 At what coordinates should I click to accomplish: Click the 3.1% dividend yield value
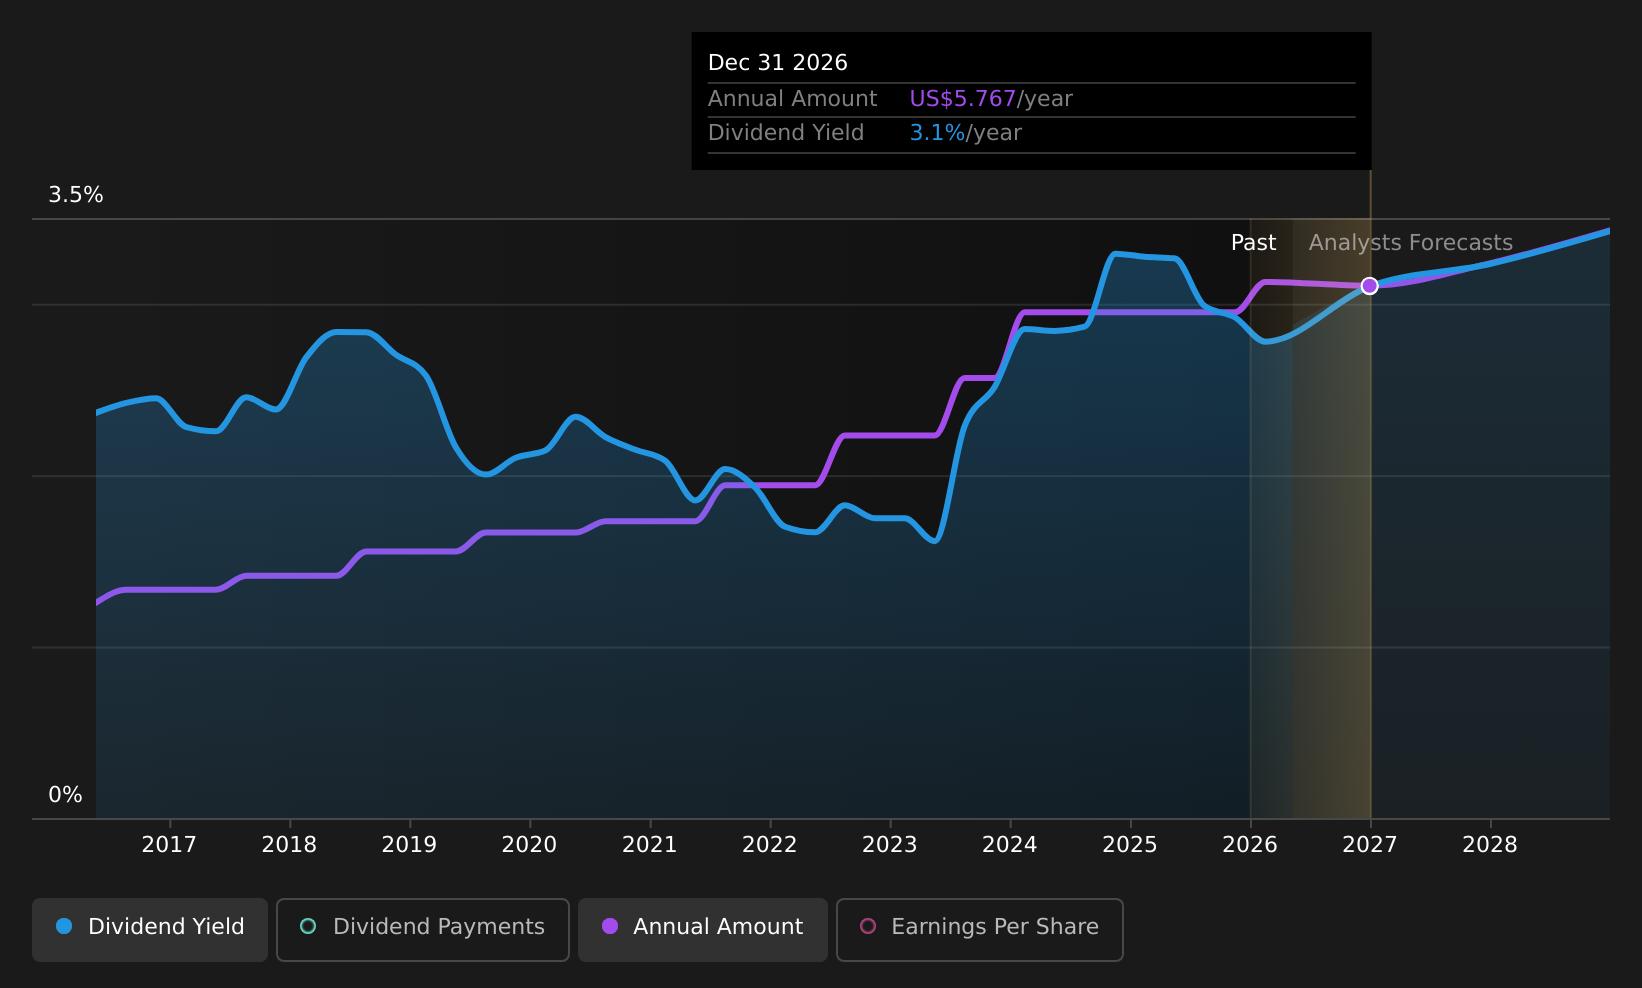(x=937, y=133)
